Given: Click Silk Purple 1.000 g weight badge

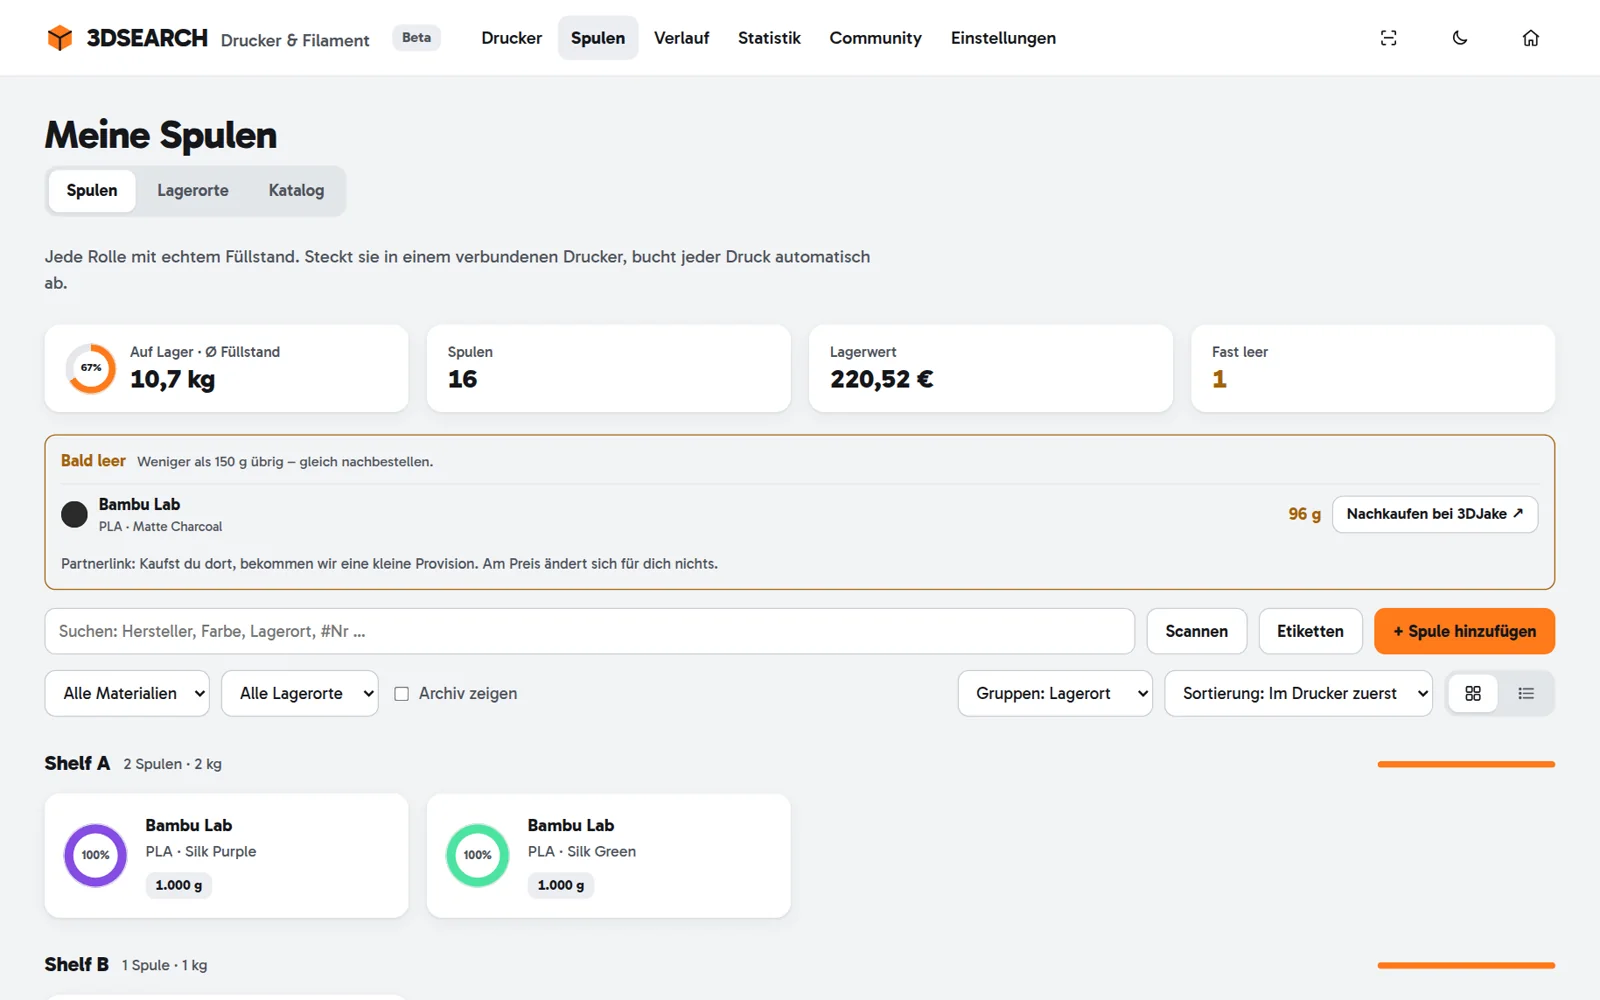Looking at the screenshot, I should [179, 885].
